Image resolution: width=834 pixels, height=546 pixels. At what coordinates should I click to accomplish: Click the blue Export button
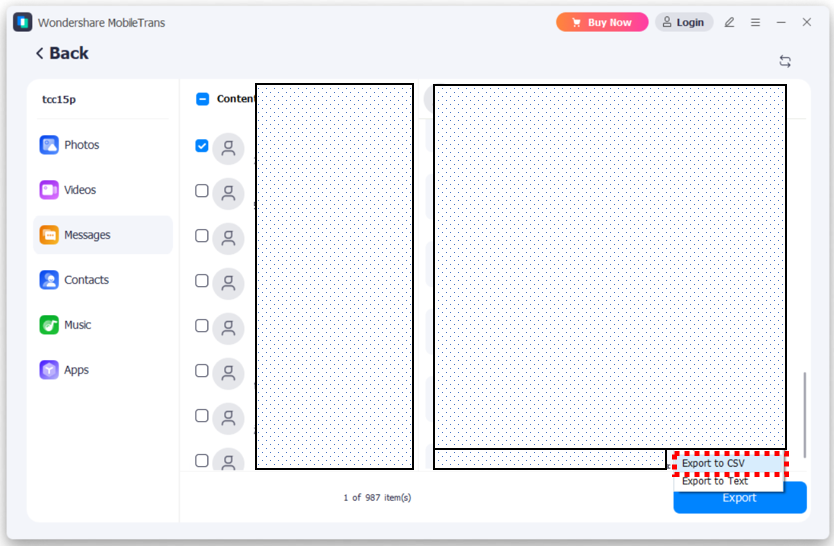(x=739, y=498)
